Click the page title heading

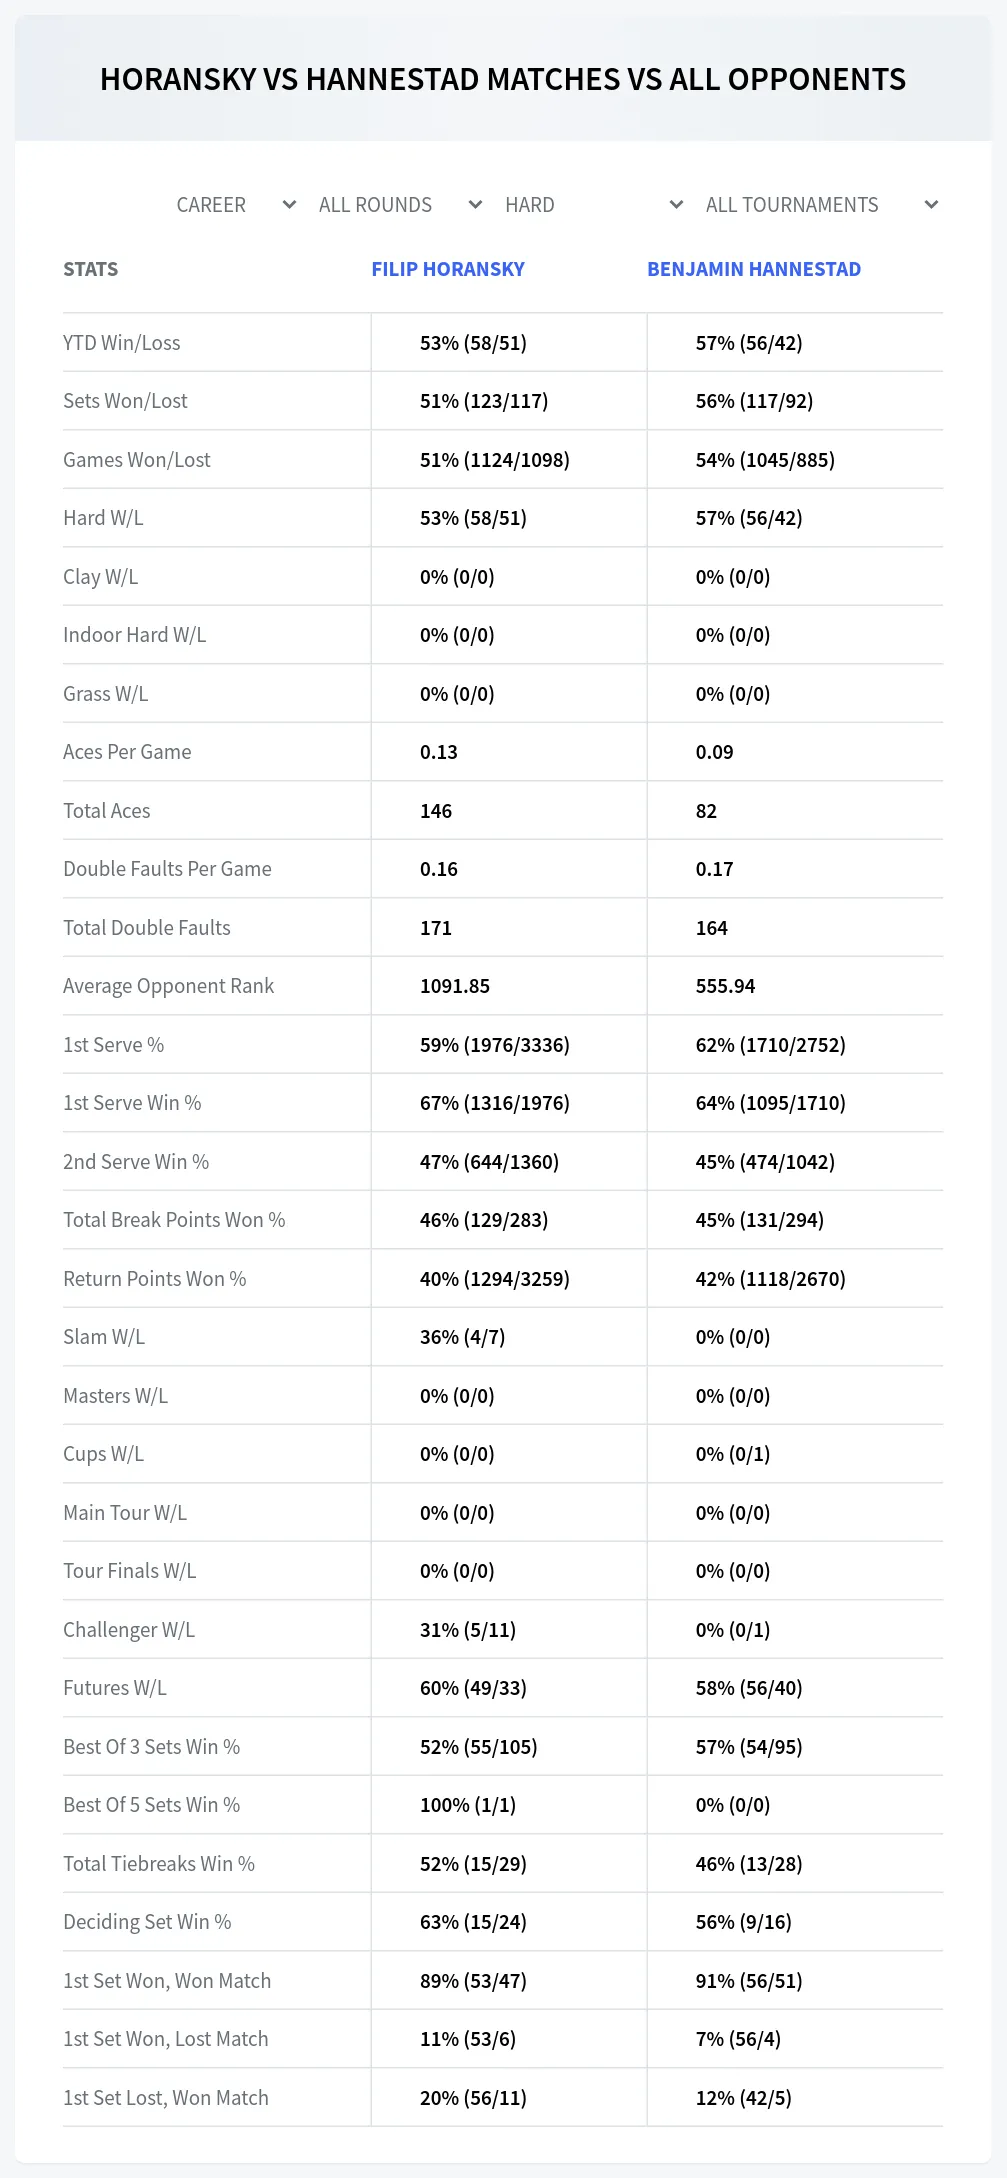(x=503, y=79)
